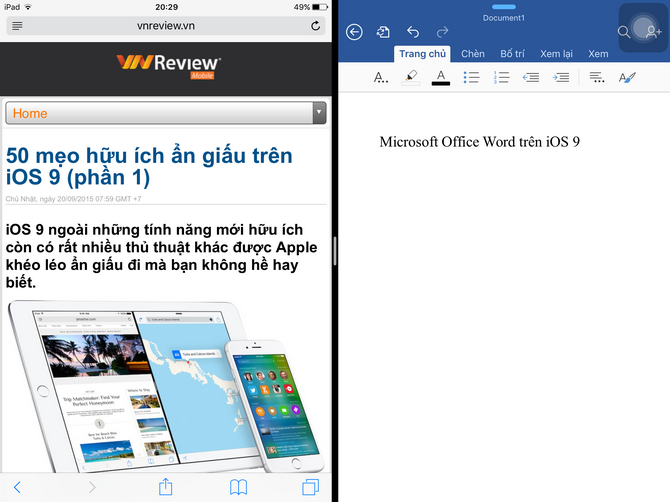Image resolution: width=670 pixels, height=502 pixels.
Task: Switch to the Chèn tab
Action: click(473, 54)
